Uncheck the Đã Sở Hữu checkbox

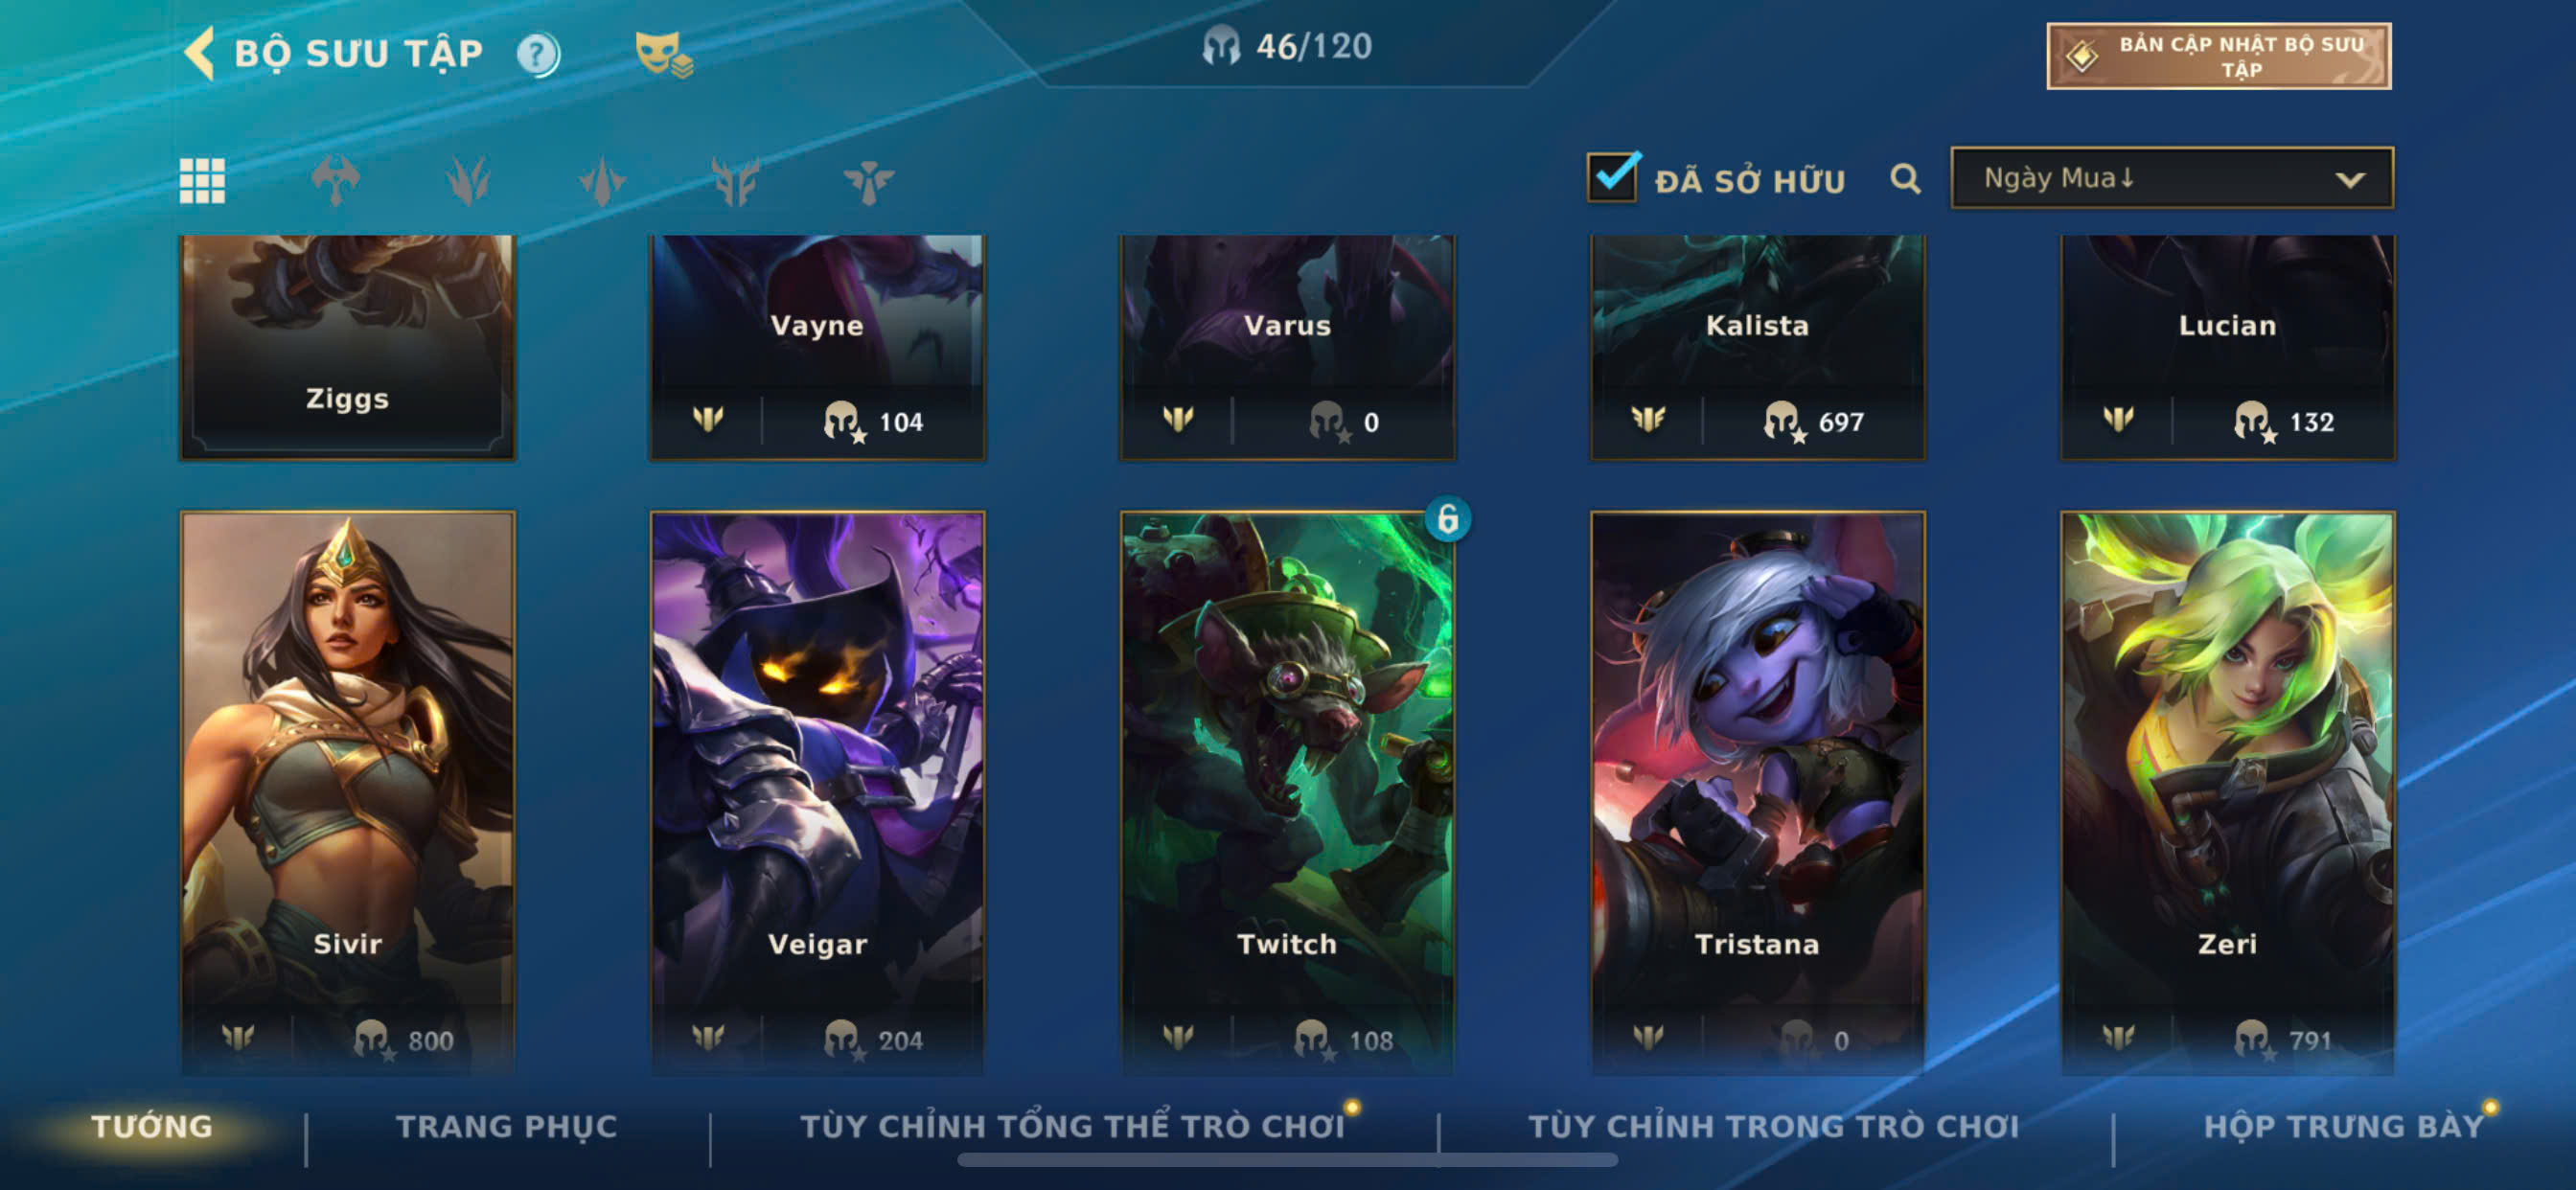[1612, 177]
